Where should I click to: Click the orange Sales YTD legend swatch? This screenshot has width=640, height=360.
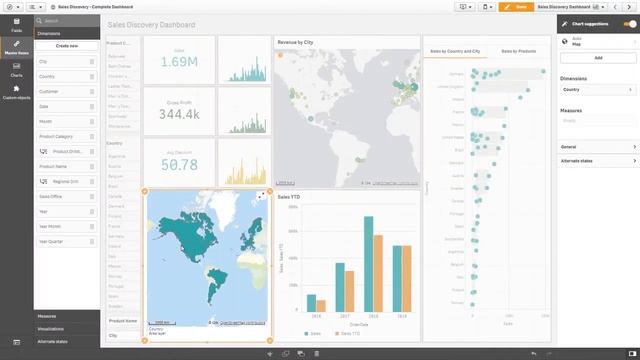click(x=337, y=334)
